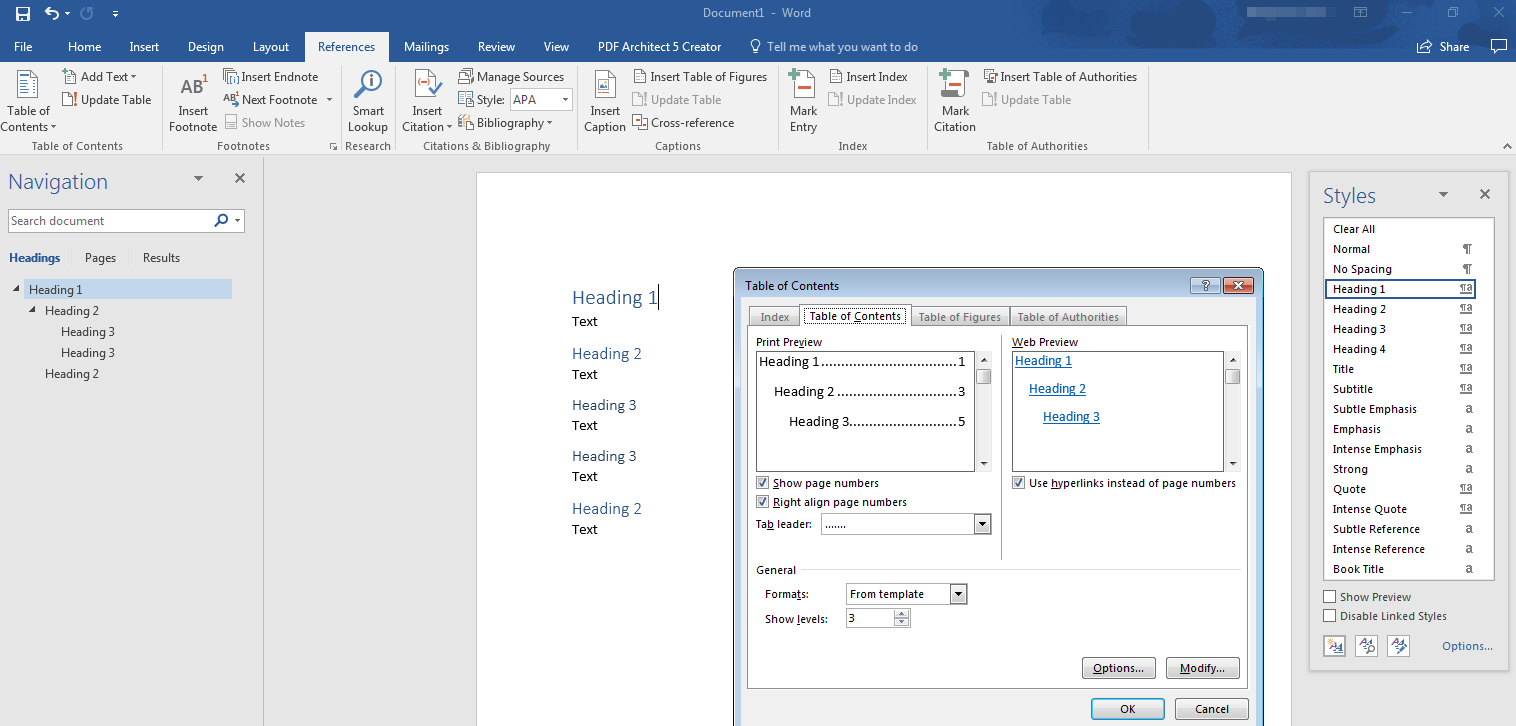Viewport: 1516px width, 726px height.
Task: Collapse Heading 1 in Navigation tree
Action: point(17,290)
